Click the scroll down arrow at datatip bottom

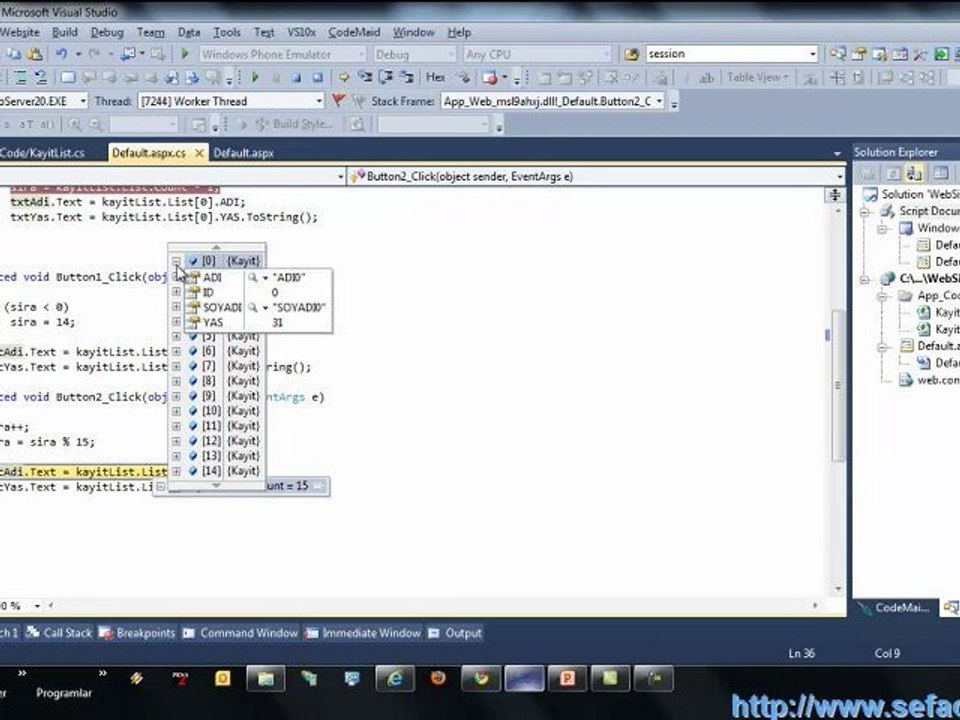216,486
